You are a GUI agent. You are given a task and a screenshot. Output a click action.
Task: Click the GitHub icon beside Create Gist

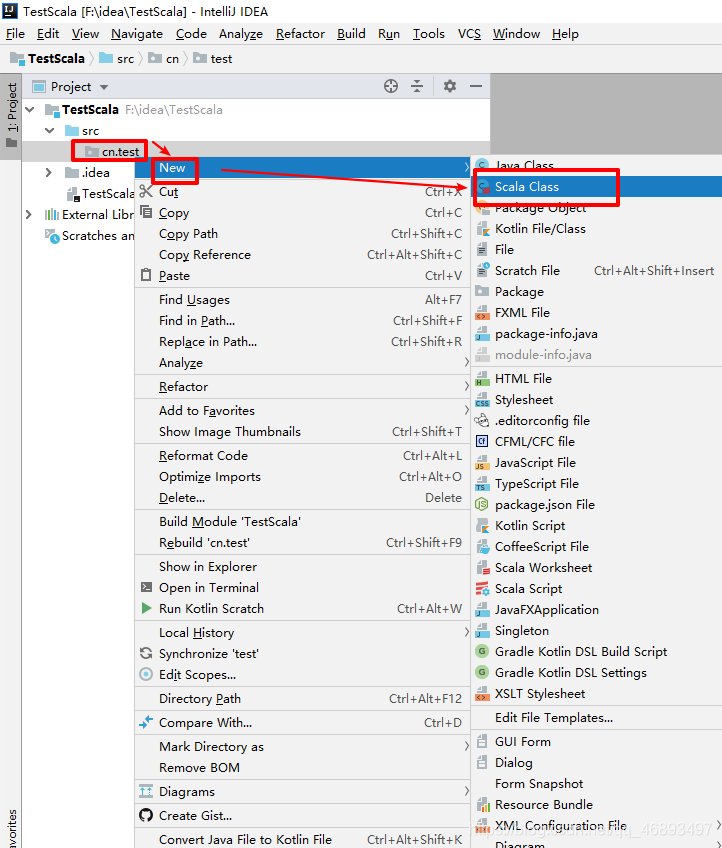pos(146,815)
